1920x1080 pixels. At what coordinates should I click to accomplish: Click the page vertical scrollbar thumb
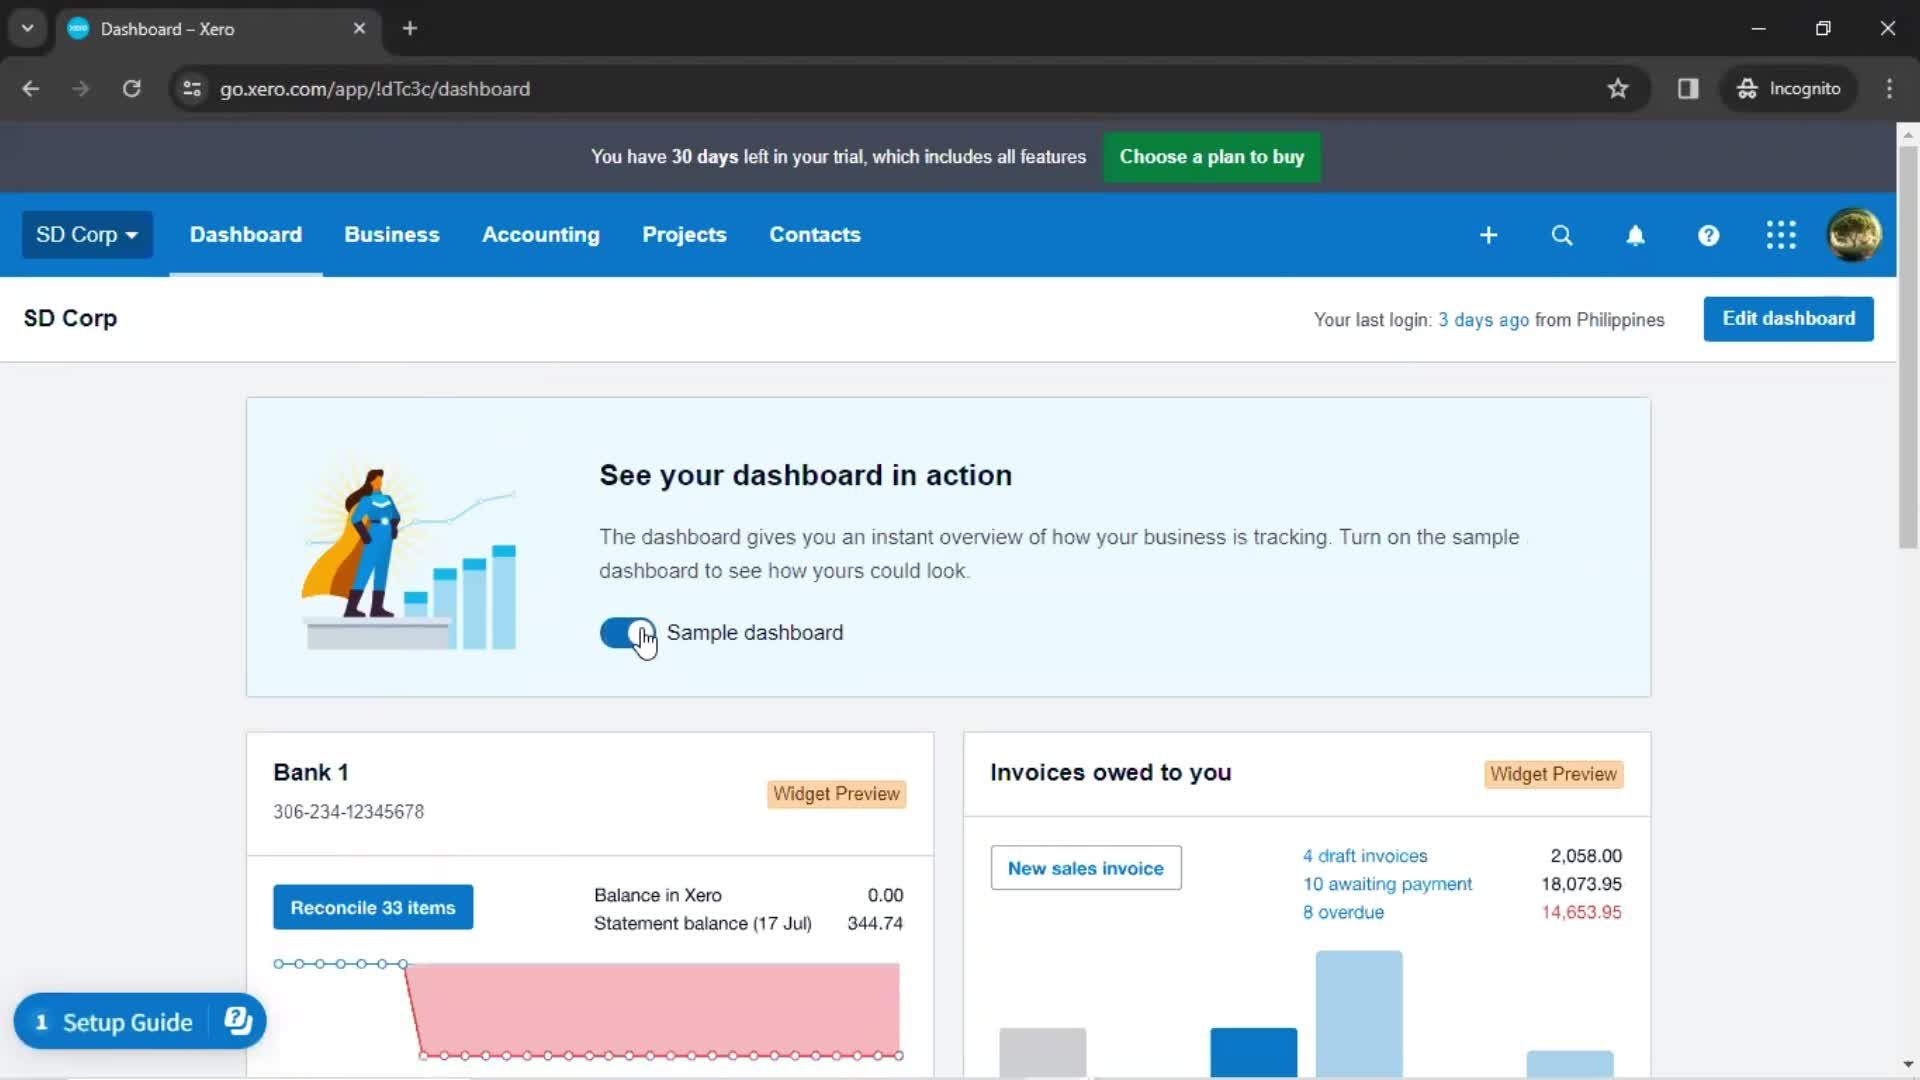click(1908, 347)
